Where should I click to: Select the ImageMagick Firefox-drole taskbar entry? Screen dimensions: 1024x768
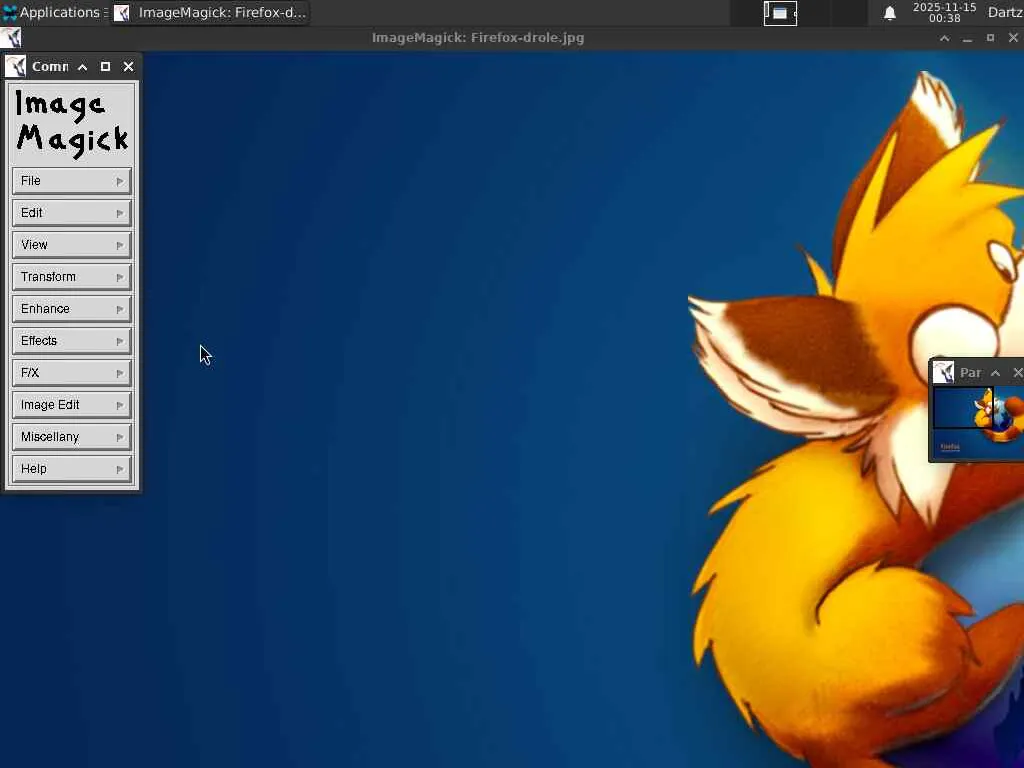[x=210, y=12]
